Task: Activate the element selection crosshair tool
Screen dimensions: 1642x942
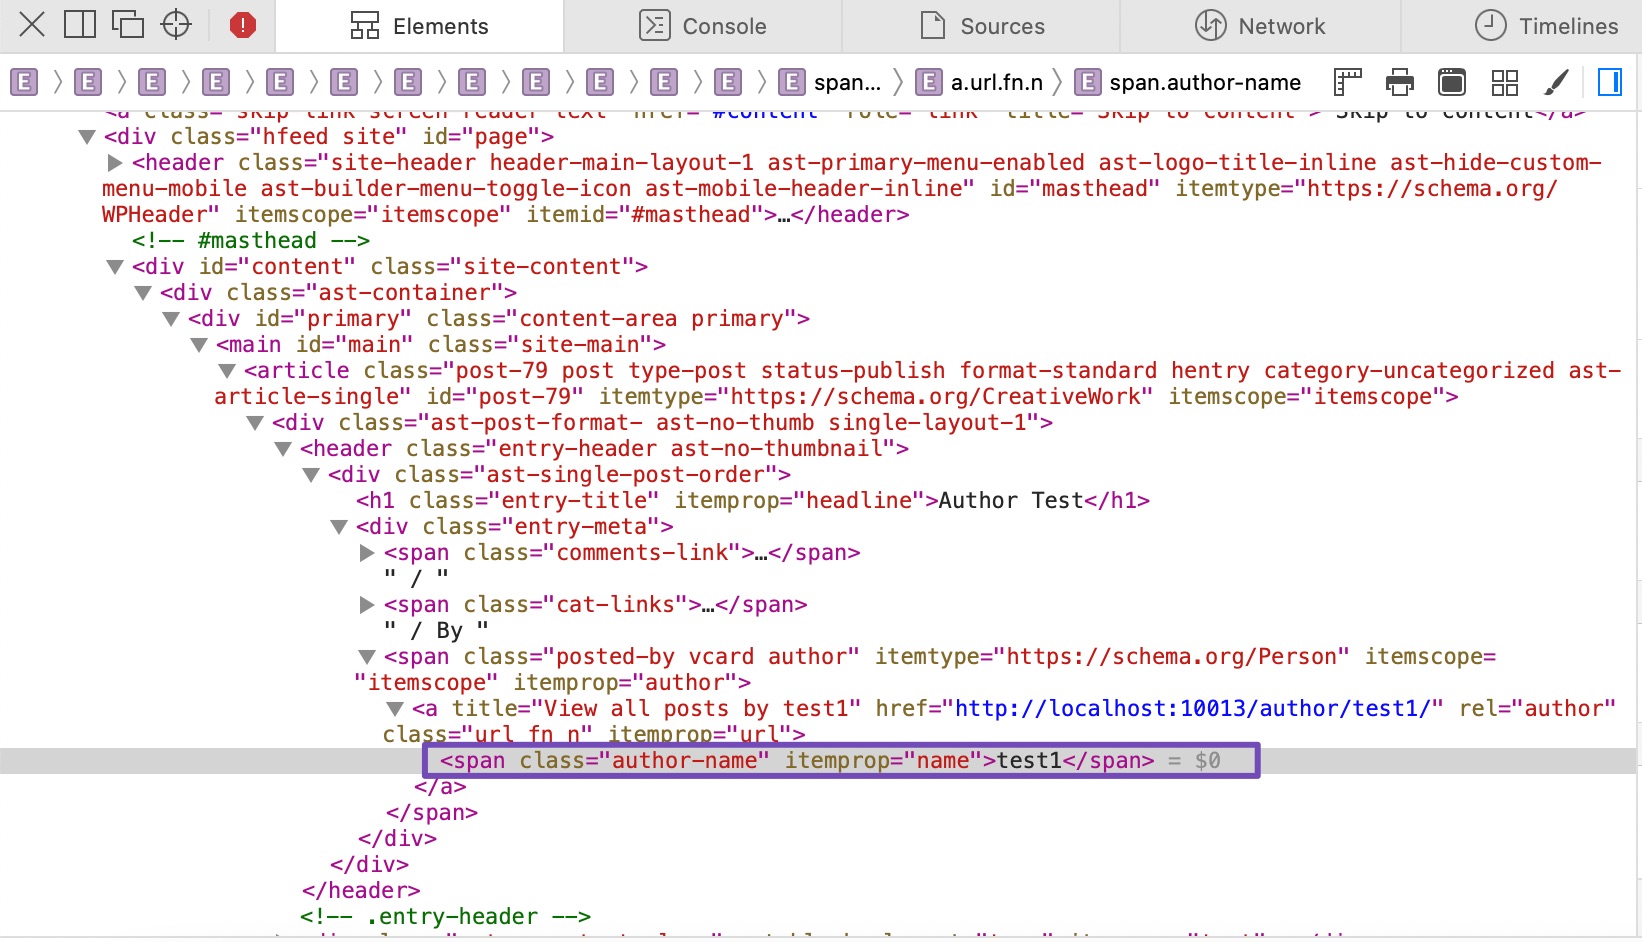Action: pos(176,25)
